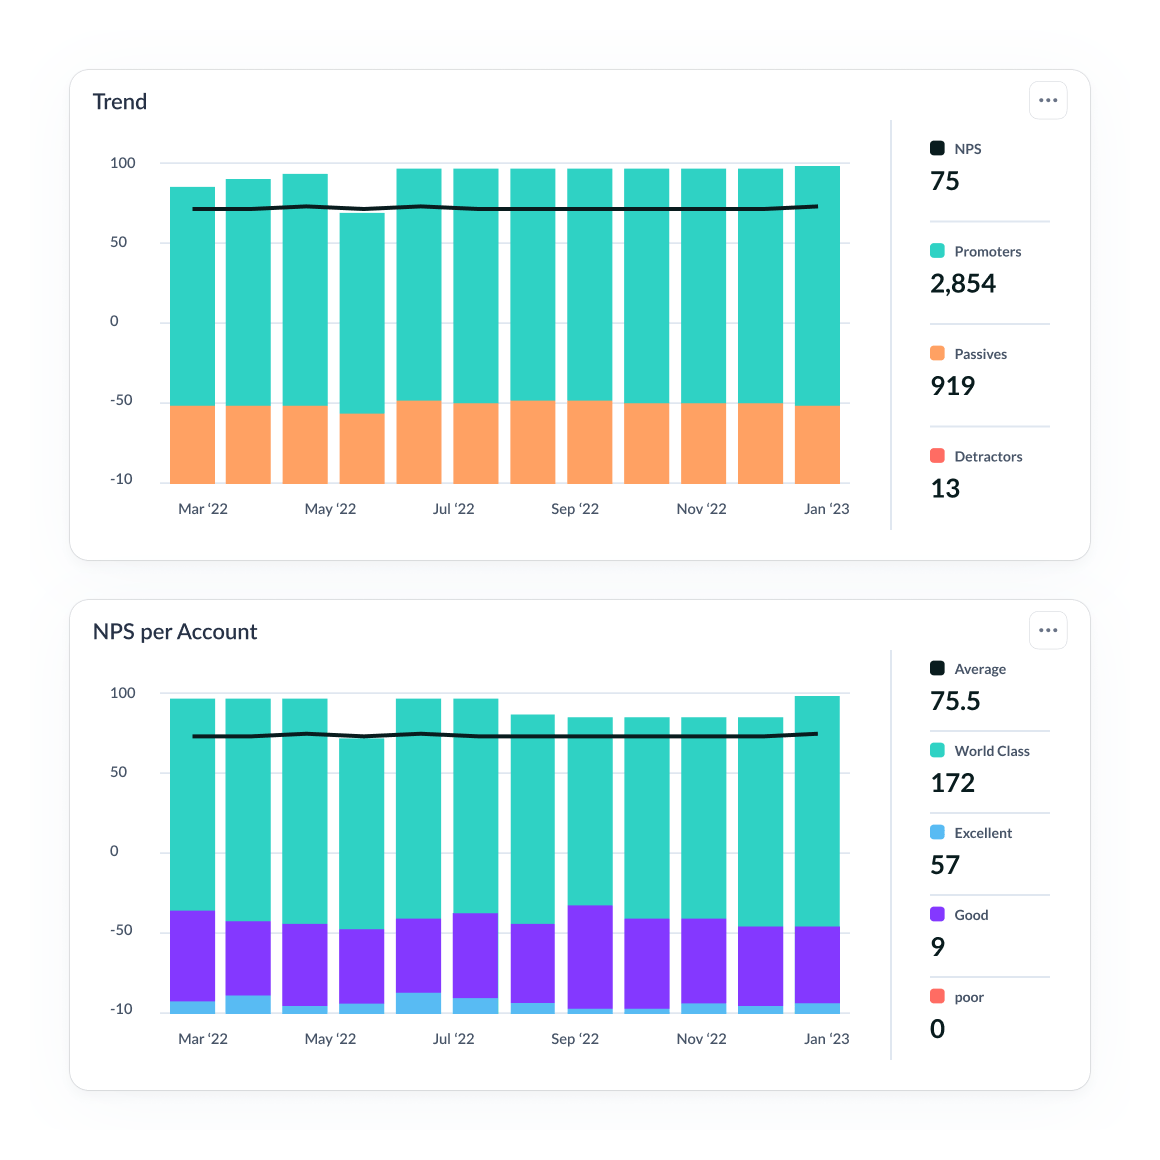
Task: Click the Average legend entry to expand details
Action: pos(978,668)
